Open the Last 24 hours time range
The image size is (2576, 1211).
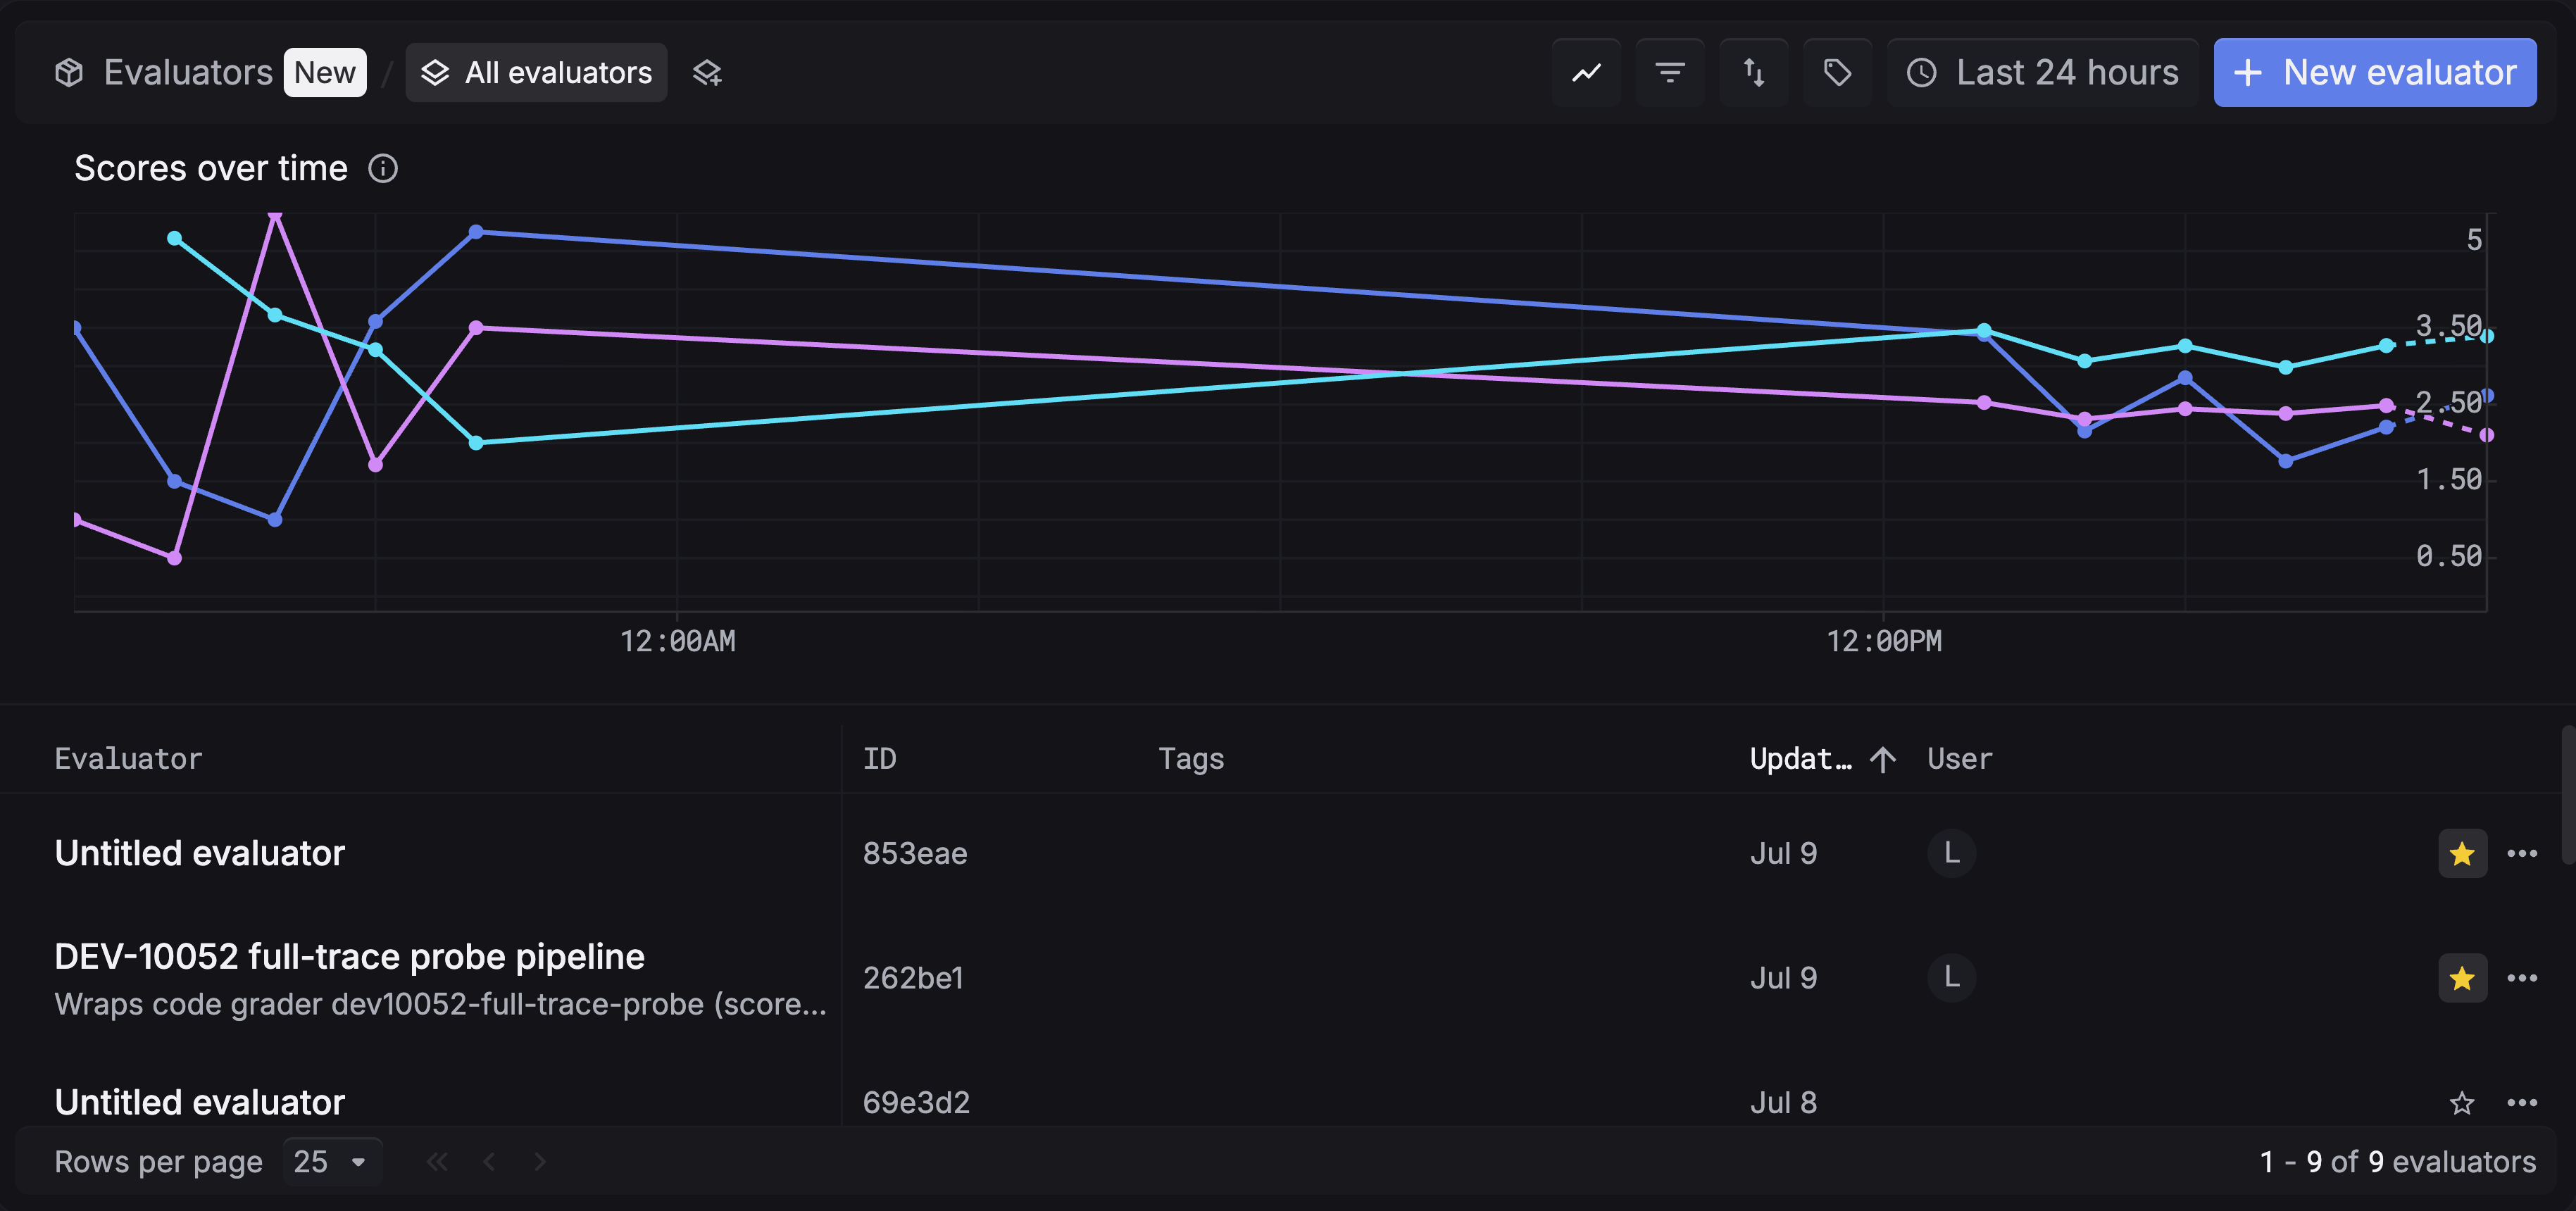[2042, 73]
